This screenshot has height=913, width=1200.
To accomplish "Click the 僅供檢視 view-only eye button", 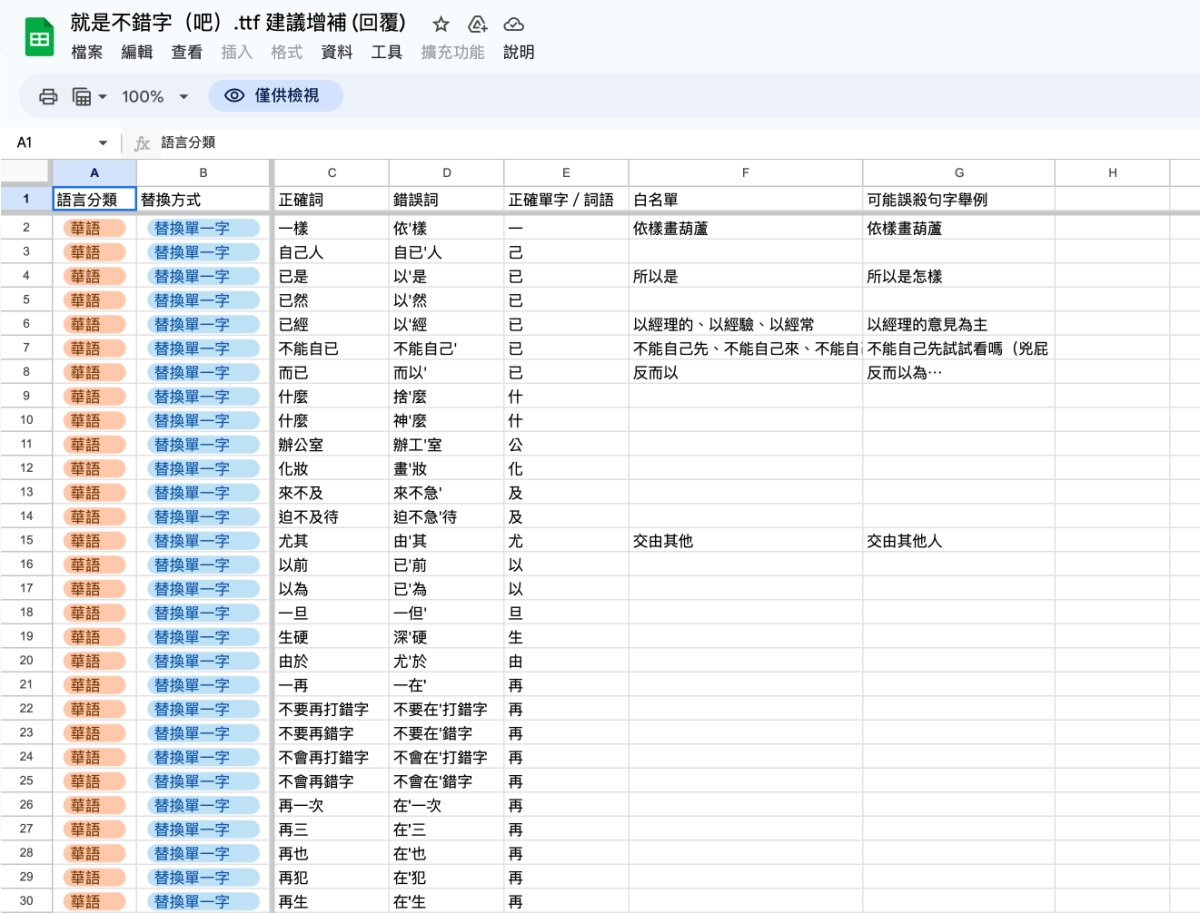I will point(275,96).
